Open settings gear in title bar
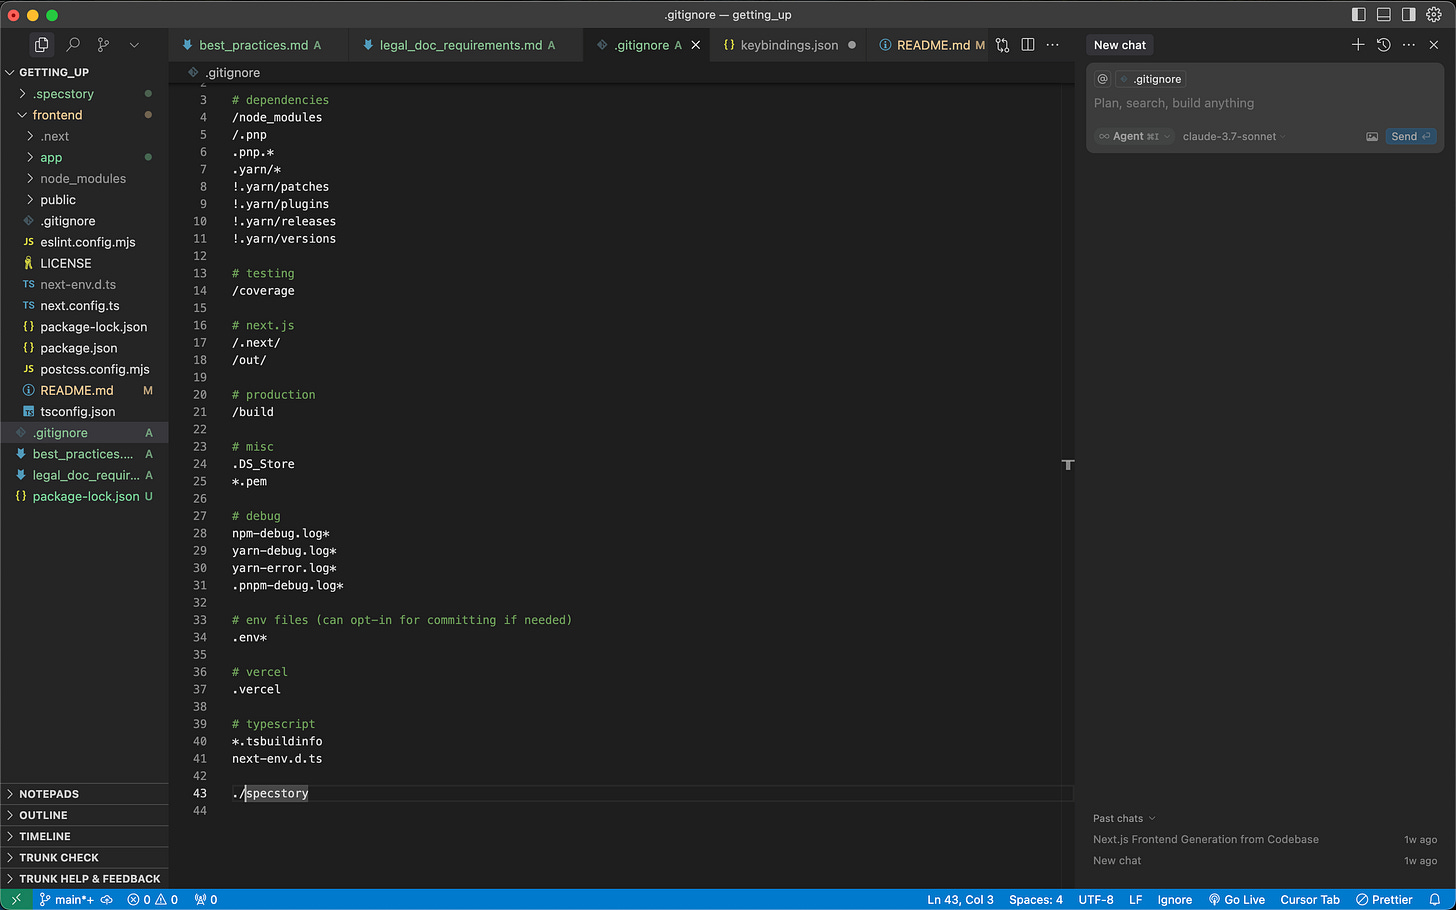Image resolution: width=1456 pixels, height=910 pixels. (1434, 15)
